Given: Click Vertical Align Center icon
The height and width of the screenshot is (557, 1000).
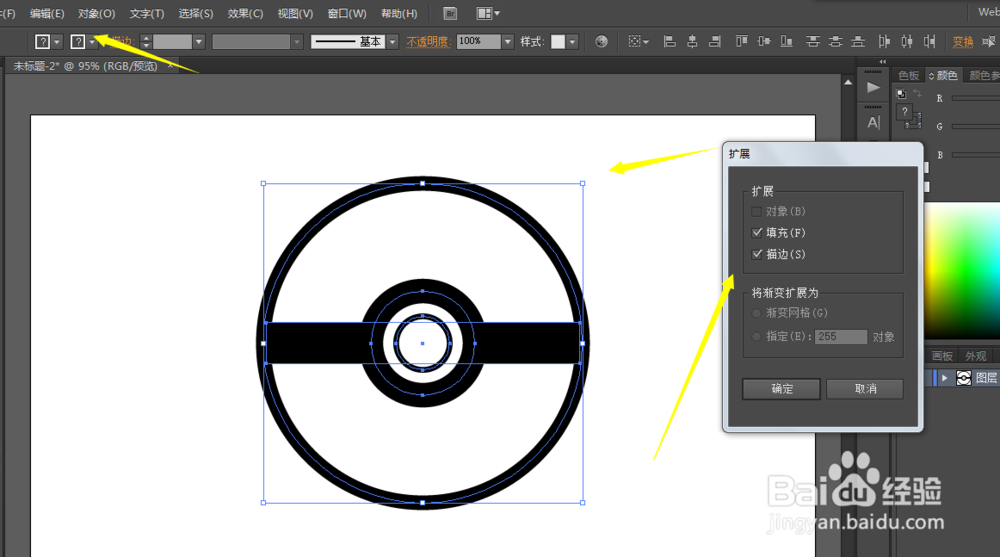Looking at the screenshot, I should (764, 41).
